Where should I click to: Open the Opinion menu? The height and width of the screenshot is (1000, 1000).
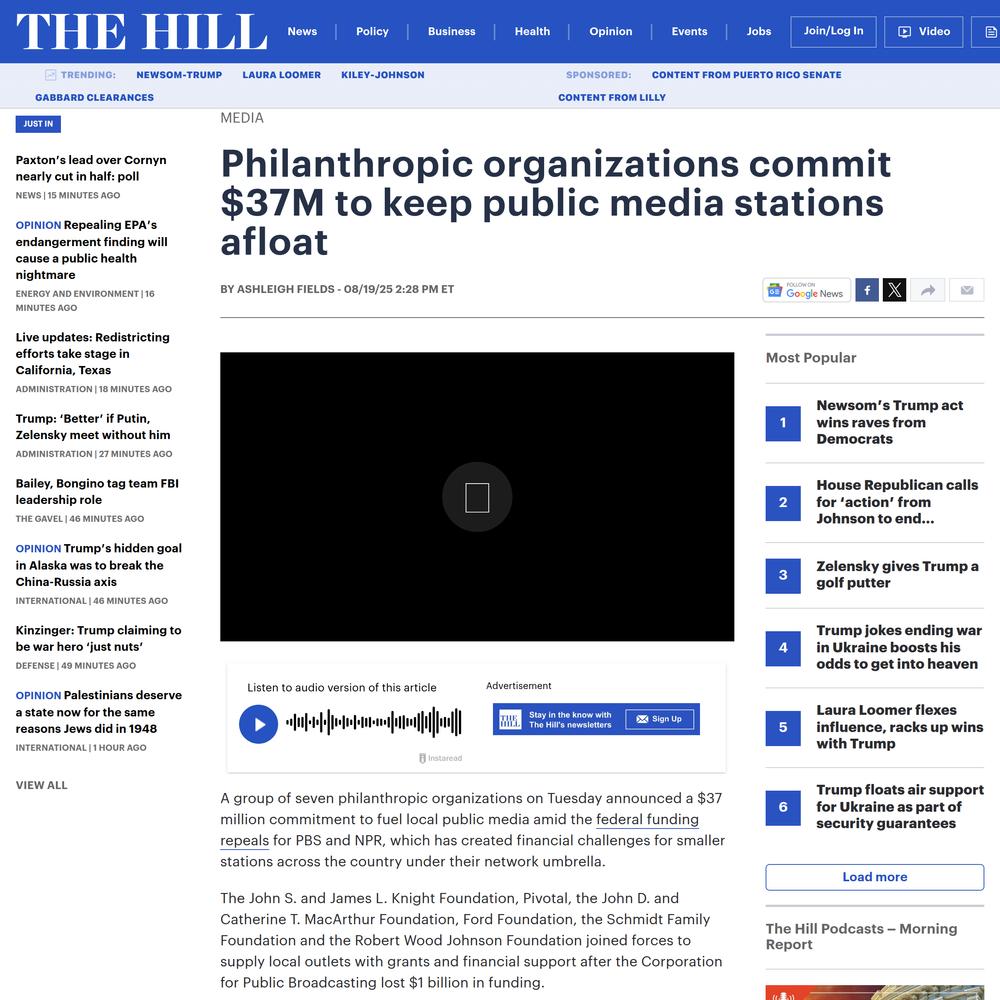coord(610,31)
